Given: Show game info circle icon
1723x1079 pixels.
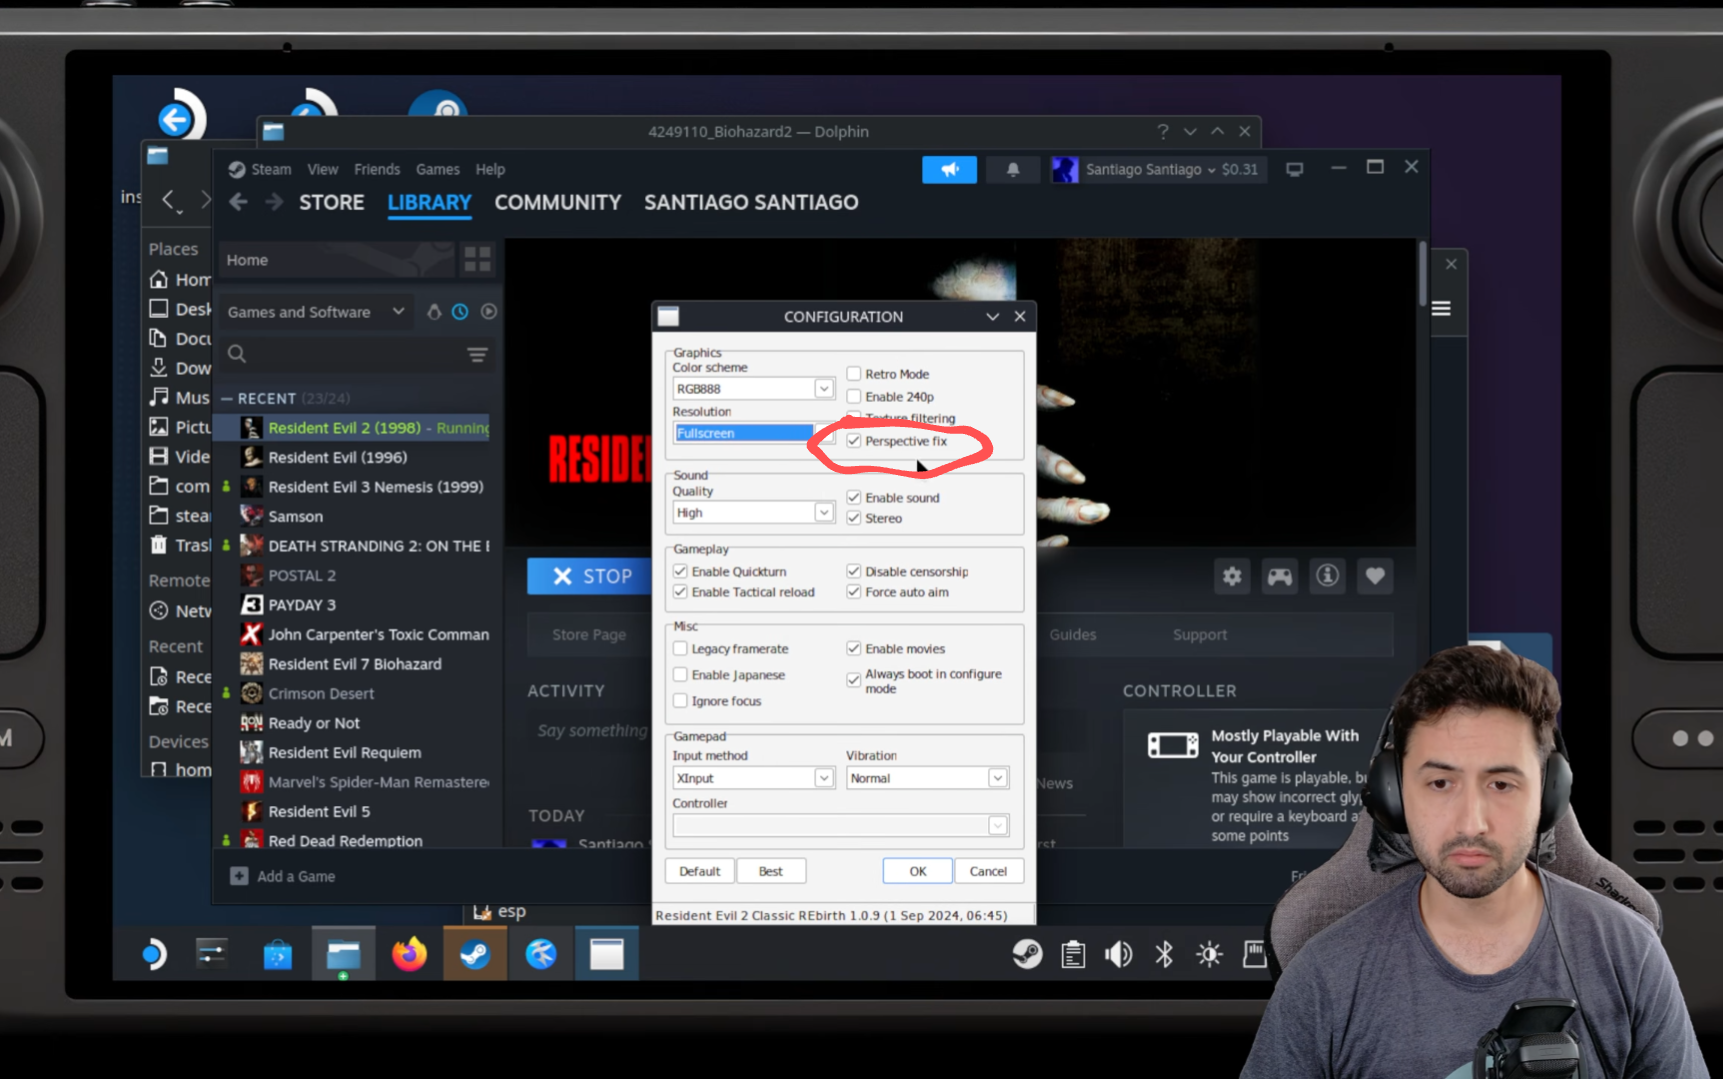Looking at the screenshot, I should pyautogui.click(x=1327, y=576).
